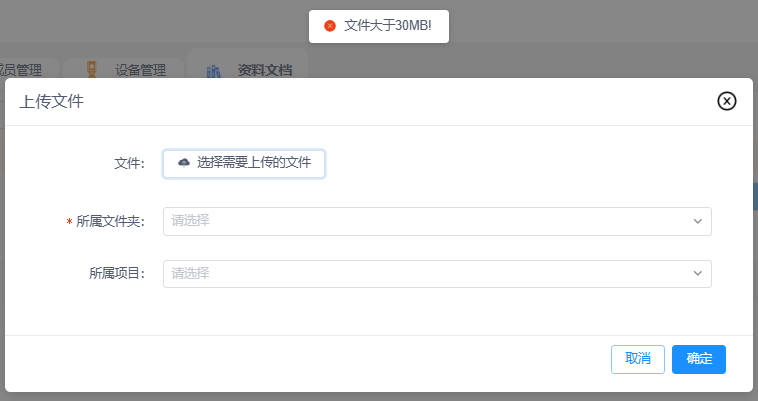Click the 设备管理 tab icon
The image size is (758, 401).
pyautogui.click(x=92, y=70)
